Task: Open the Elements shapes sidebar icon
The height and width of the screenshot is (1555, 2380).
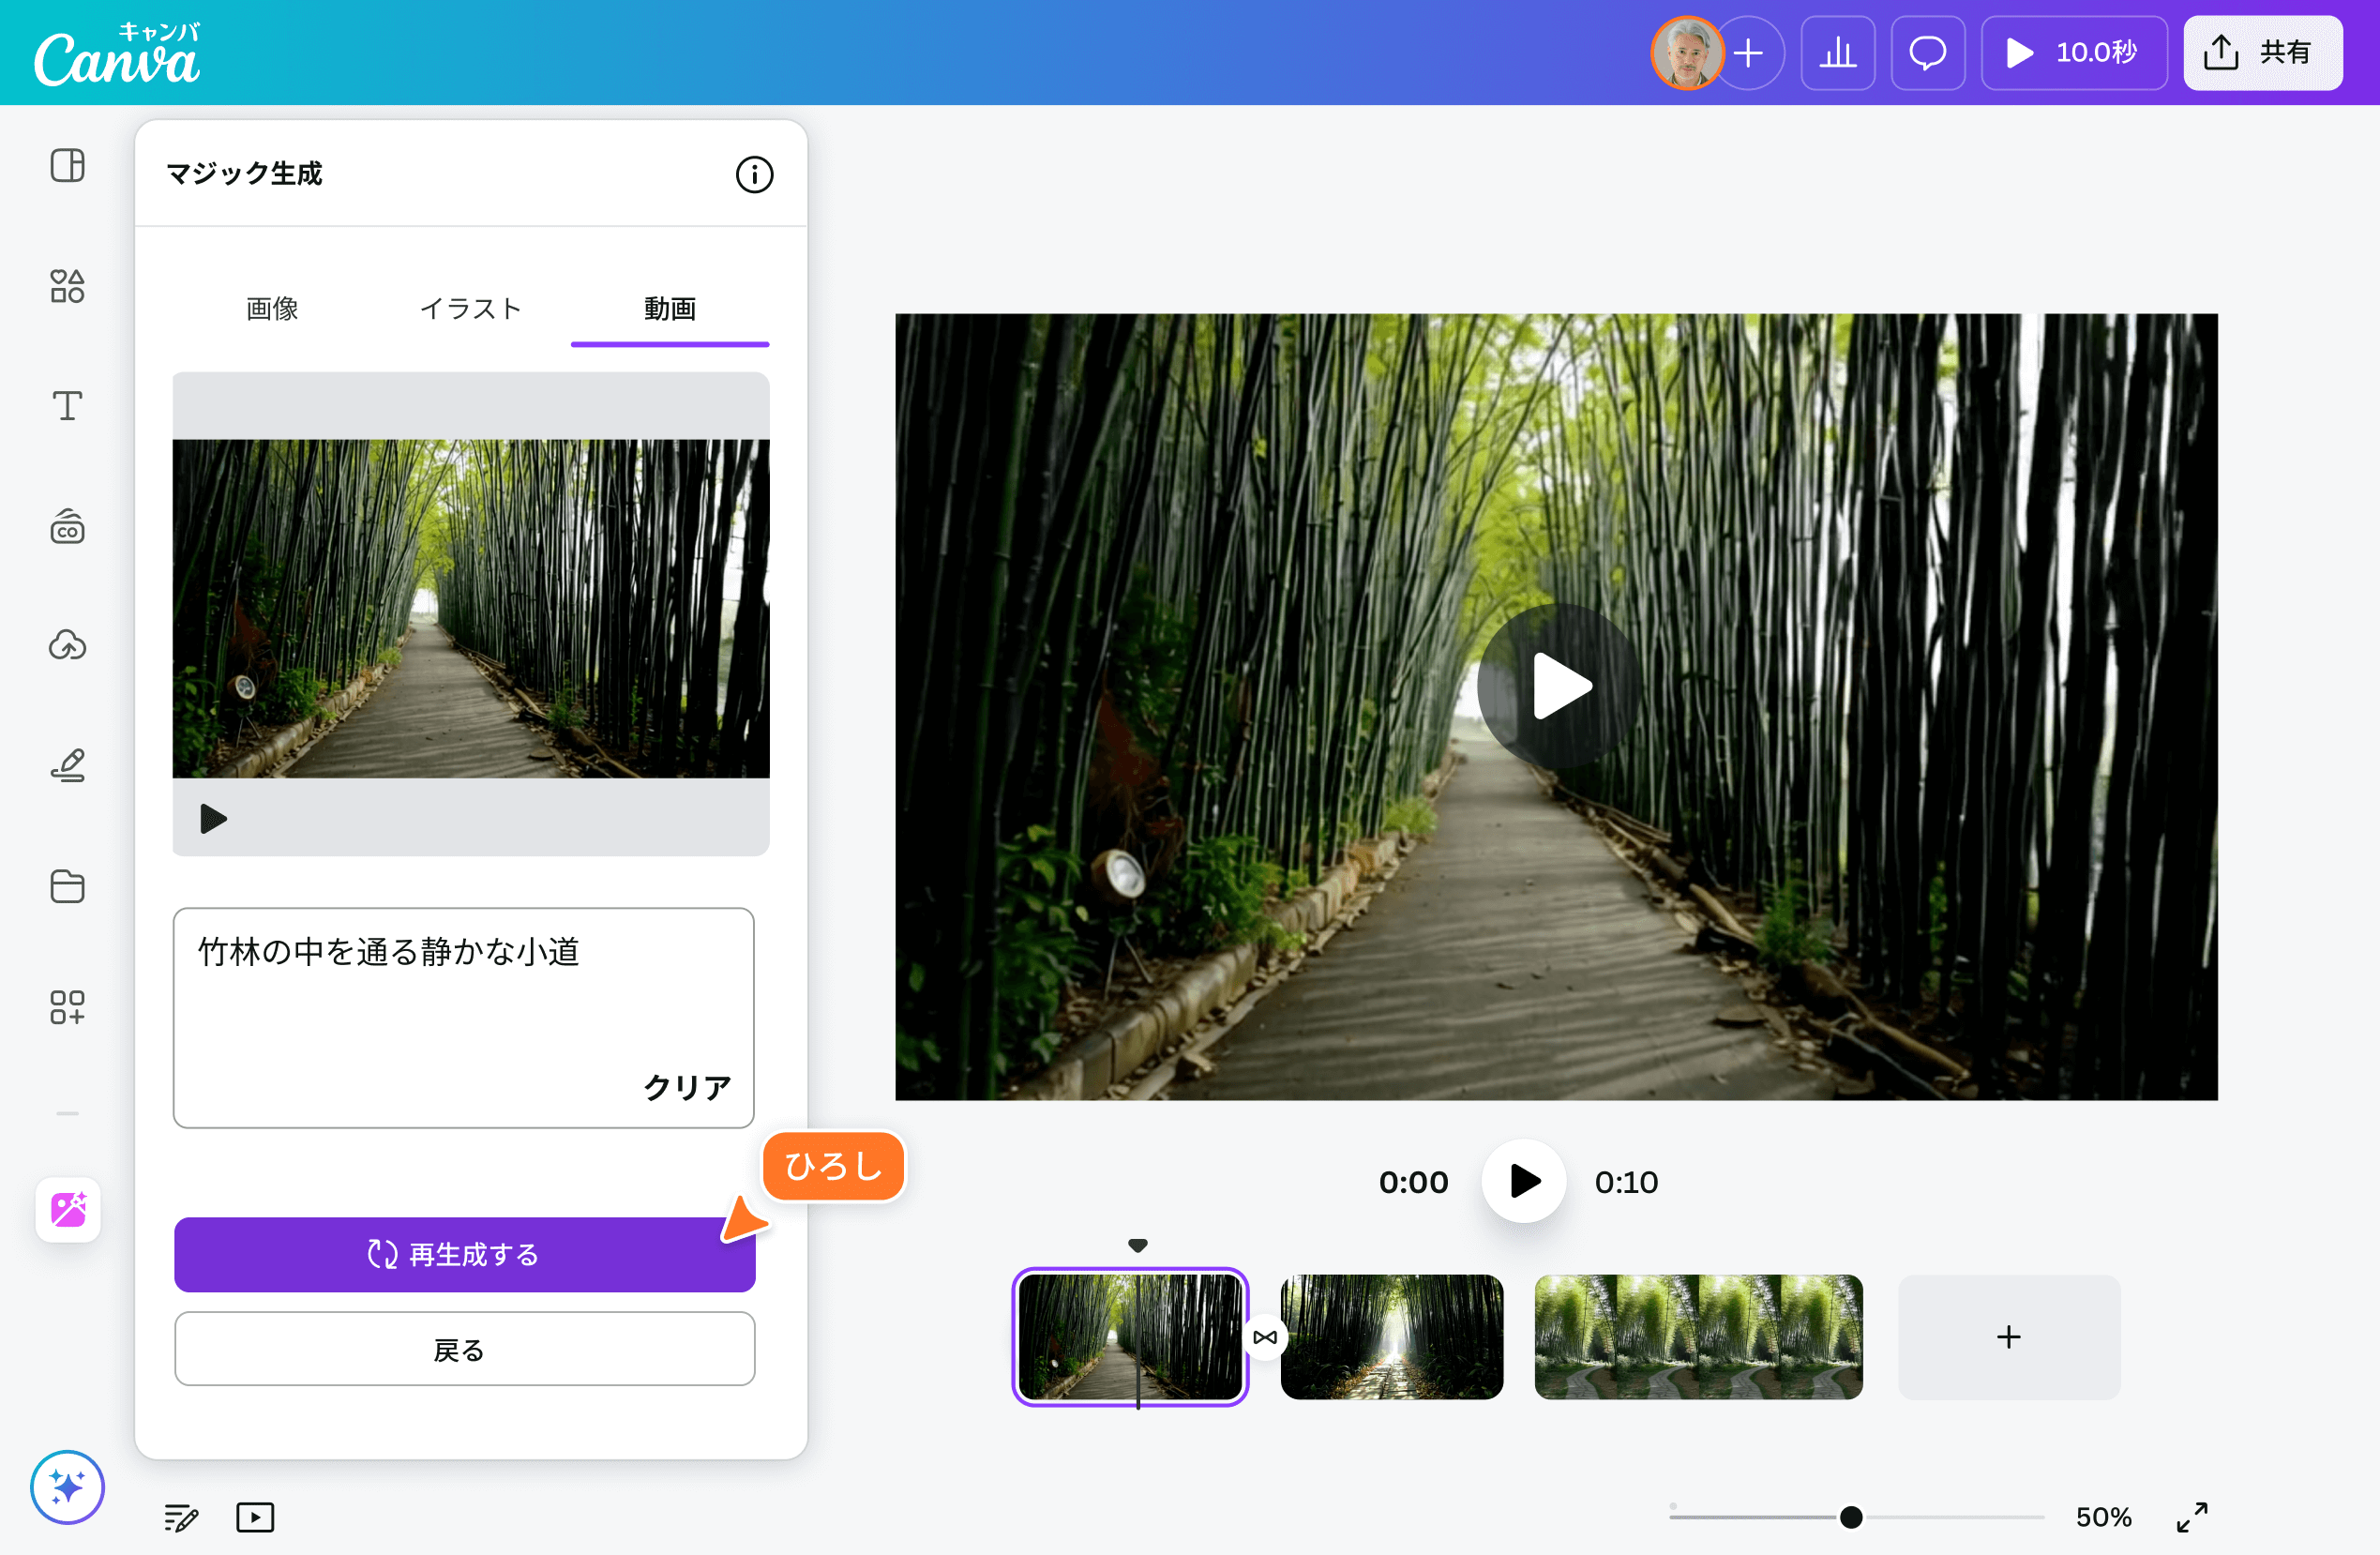Action: click(67, 286)
